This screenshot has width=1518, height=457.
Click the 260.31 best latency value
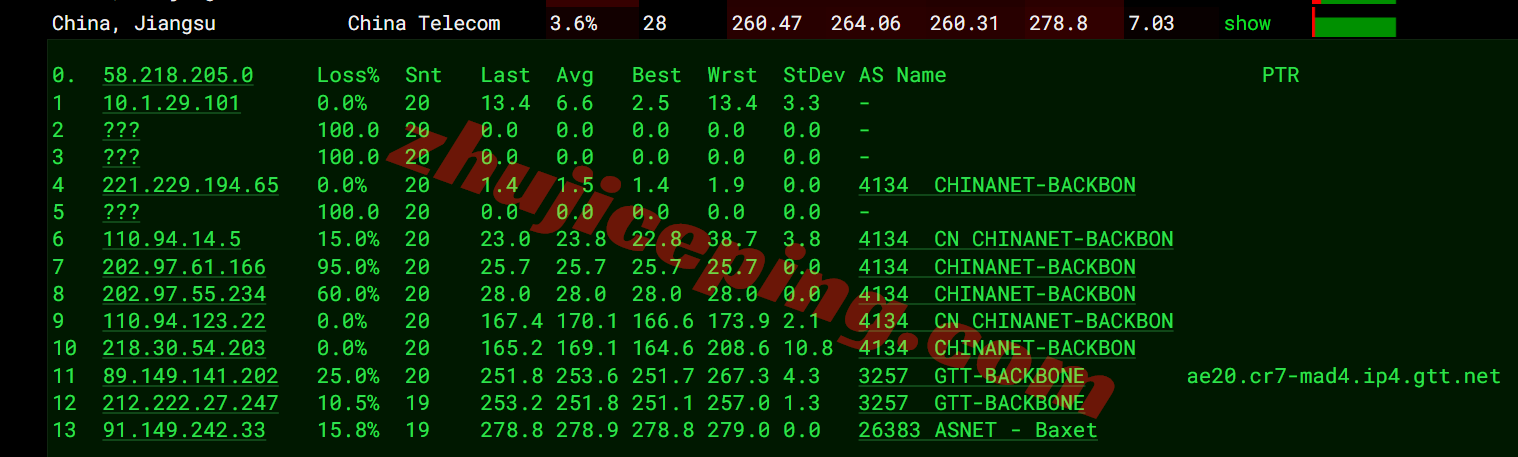point(964,23)
